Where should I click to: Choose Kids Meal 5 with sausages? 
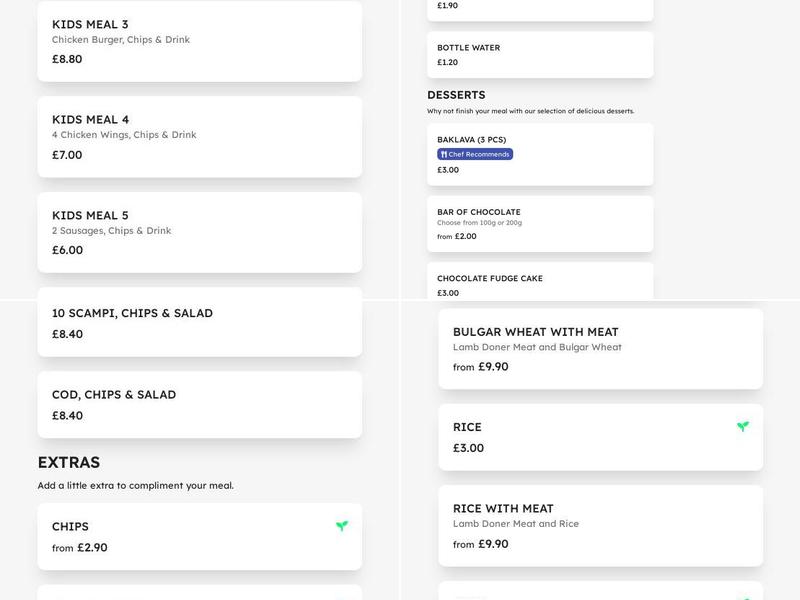tap(199, 232)
